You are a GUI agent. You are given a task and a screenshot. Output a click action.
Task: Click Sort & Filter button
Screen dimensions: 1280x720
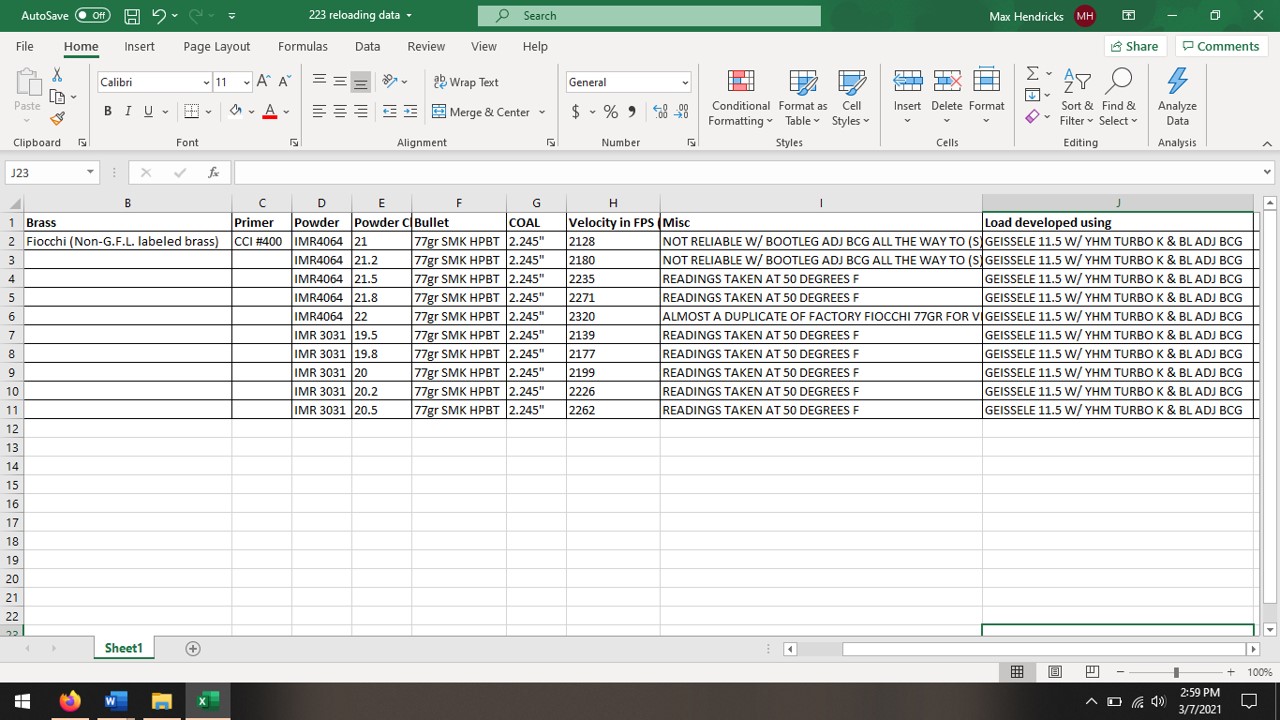click(x=1078, y=97)
